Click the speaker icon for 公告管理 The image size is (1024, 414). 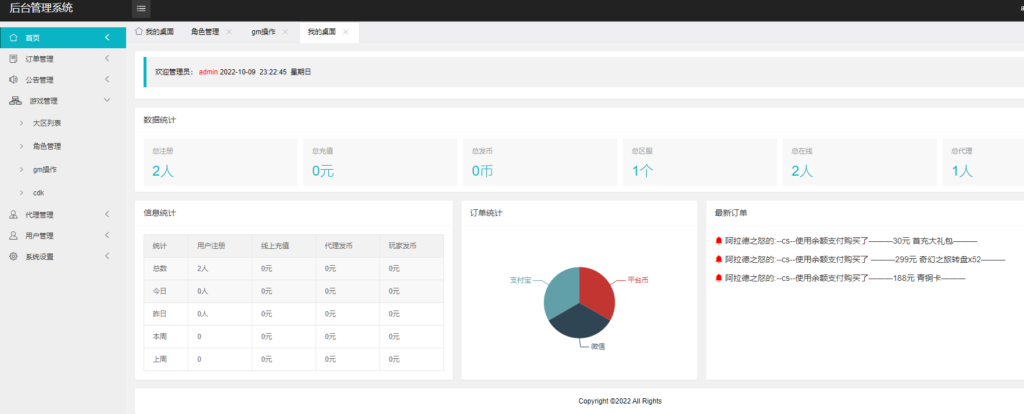coord(13,80)
